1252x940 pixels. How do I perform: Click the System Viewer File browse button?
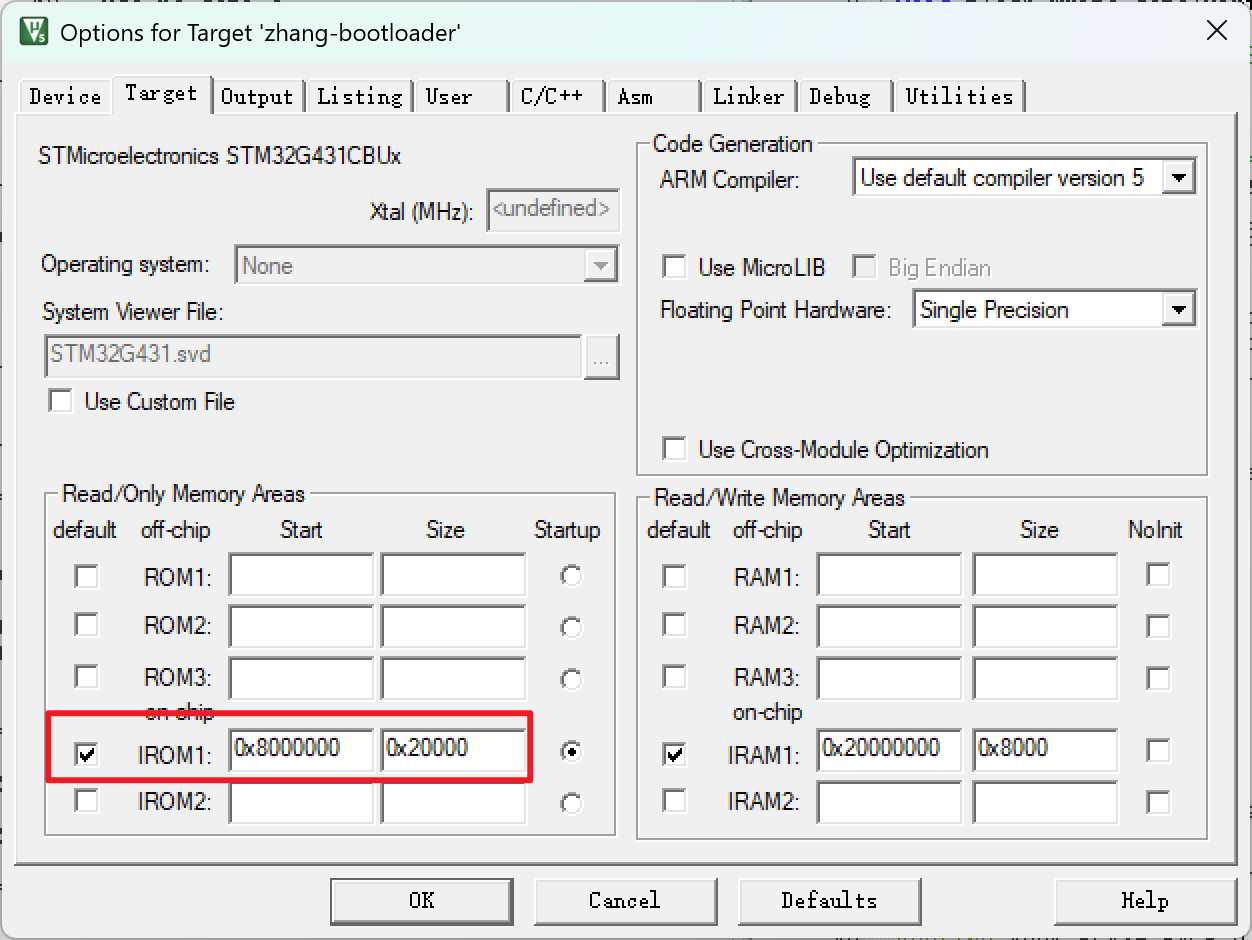(x=602, y=357)
